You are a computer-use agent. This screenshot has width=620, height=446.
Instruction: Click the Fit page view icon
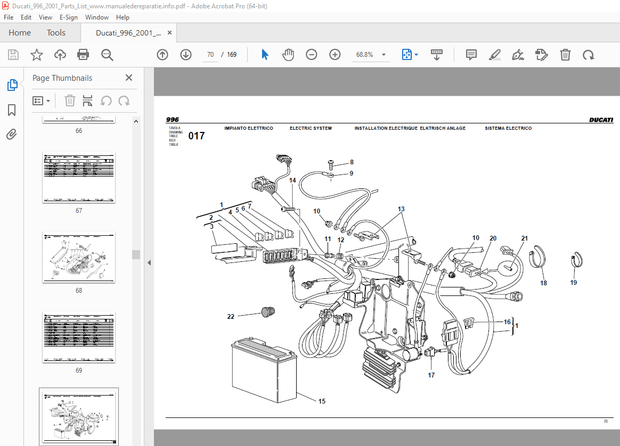[406, 55]
